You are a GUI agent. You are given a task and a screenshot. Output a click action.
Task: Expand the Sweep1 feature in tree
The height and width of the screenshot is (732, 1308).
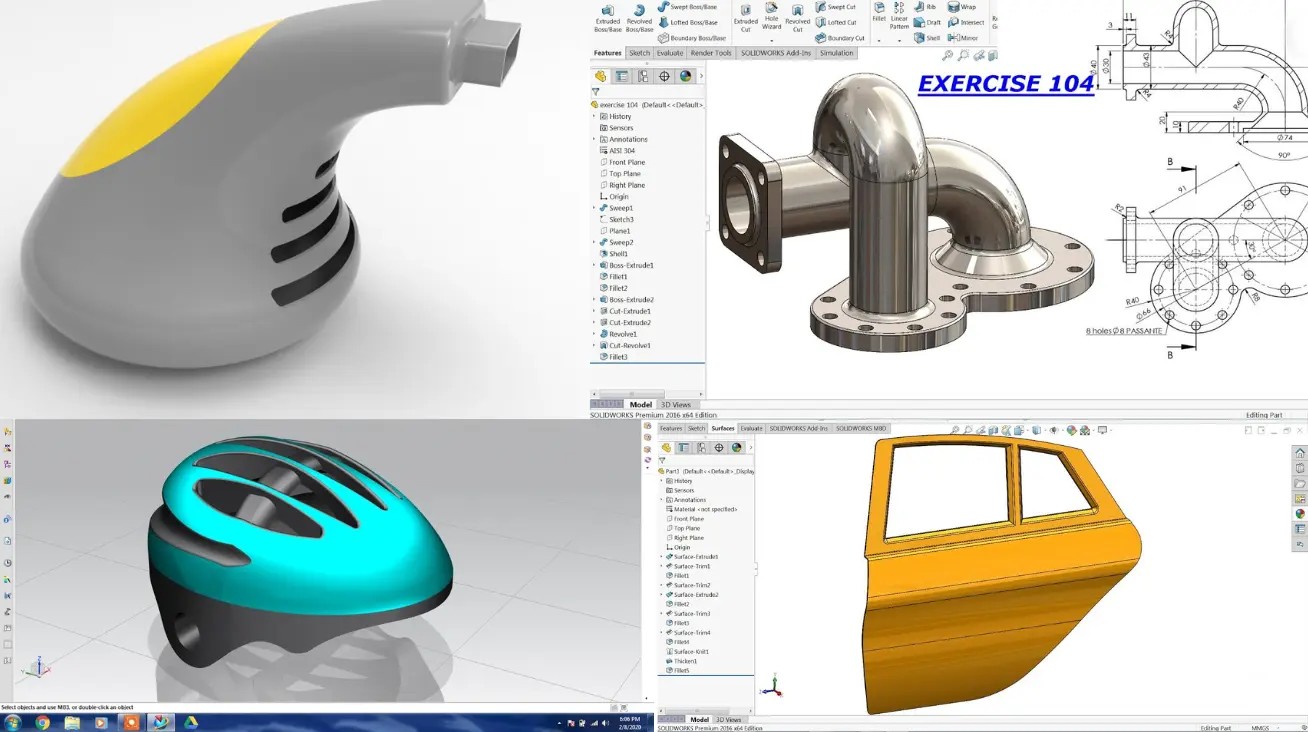[594, 208]
